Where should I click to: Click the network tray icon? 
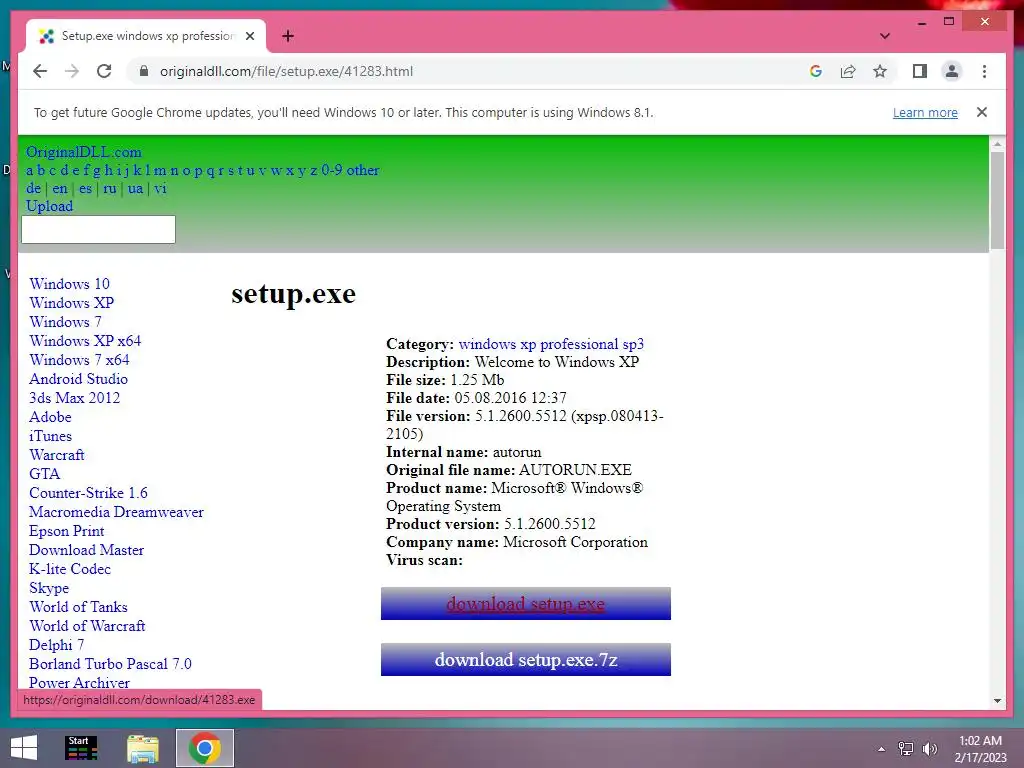[906, 749]
